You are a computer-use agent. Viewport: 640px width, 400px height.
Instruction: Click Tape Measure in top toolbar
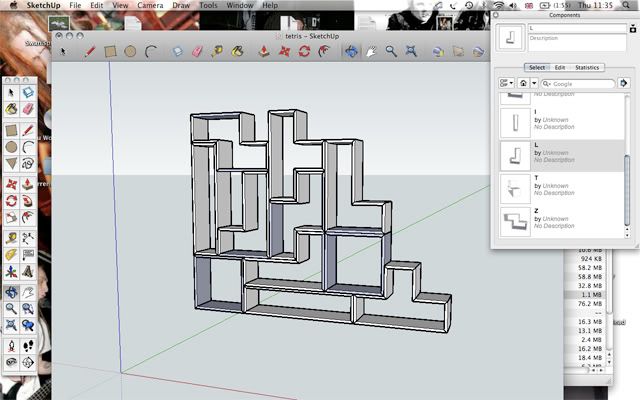[217, 51]
